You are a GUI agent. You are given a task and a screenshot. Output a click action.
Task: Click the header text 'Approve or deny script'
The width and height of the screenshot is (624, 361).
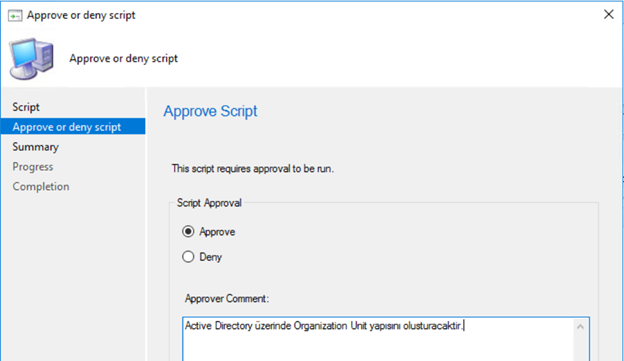click(123, 59)
